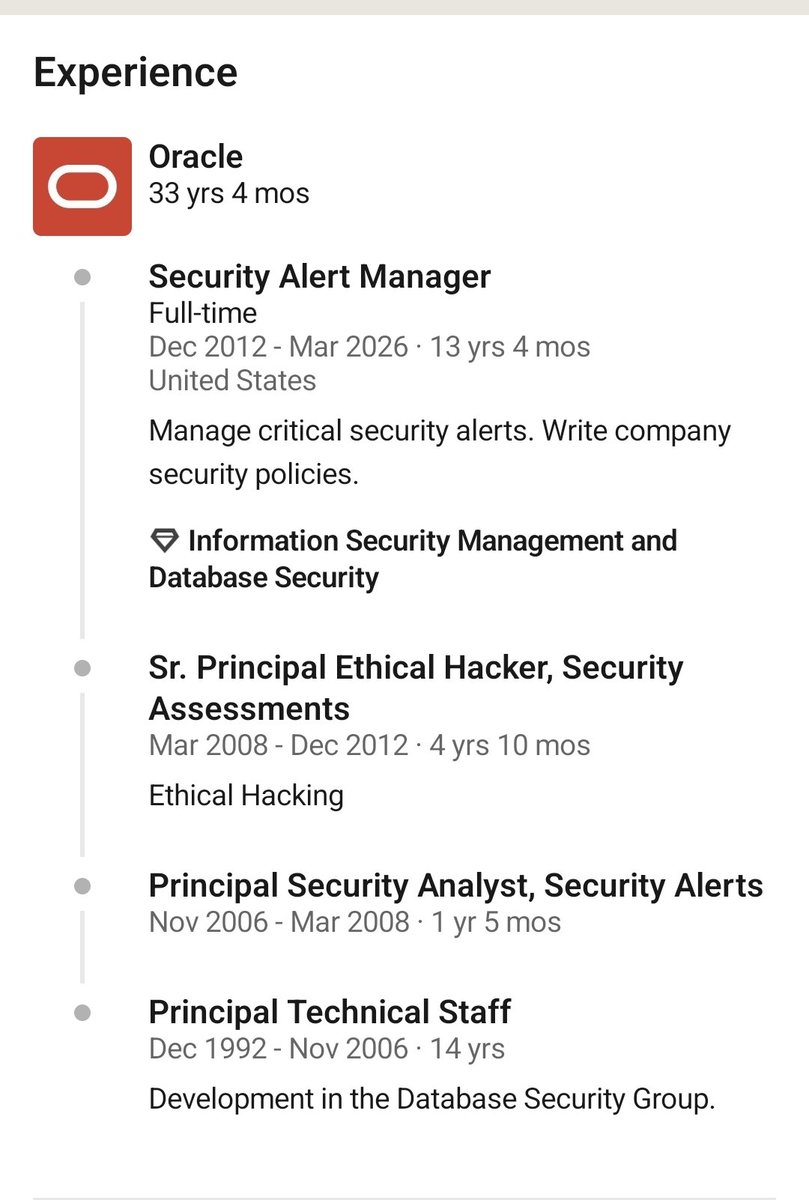Select the Principal Technical Staff timeline bullet
The width and height of the screenshot is (809, 1200).
pyautogui.click(x=83, y=1012)
